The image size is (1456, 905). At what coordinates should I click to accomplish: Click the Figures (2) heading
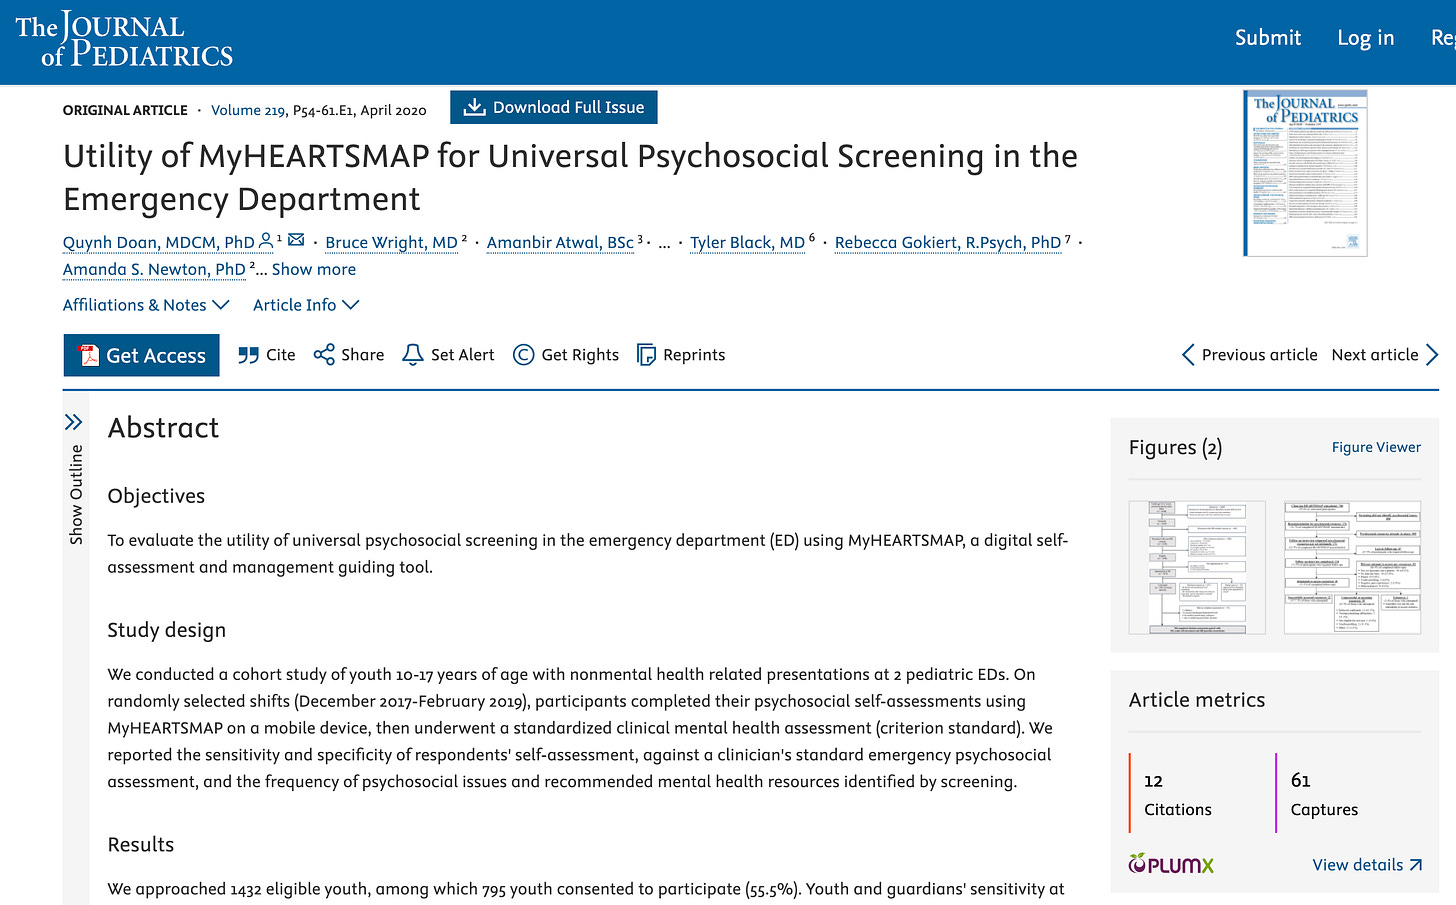point(1175,448)
